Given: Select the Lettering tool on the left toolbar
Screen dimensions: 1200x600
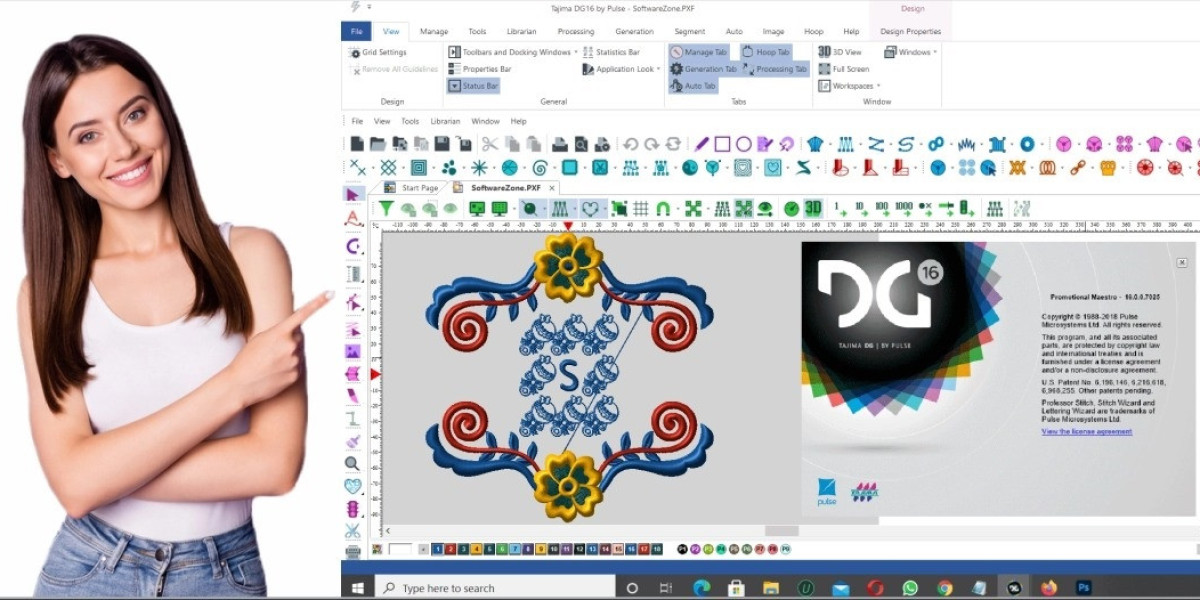Looking at the screenshot, I should coord(352,219).
